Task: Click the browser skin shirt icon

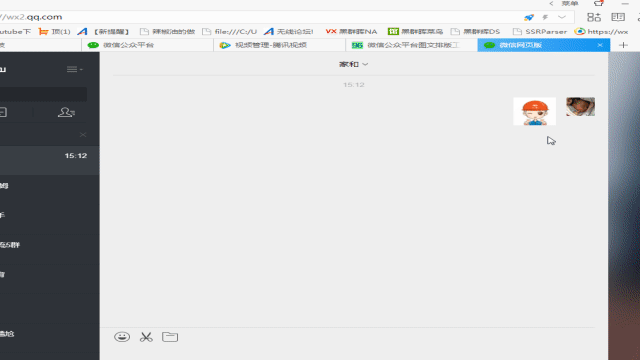Action: (599, 4)
